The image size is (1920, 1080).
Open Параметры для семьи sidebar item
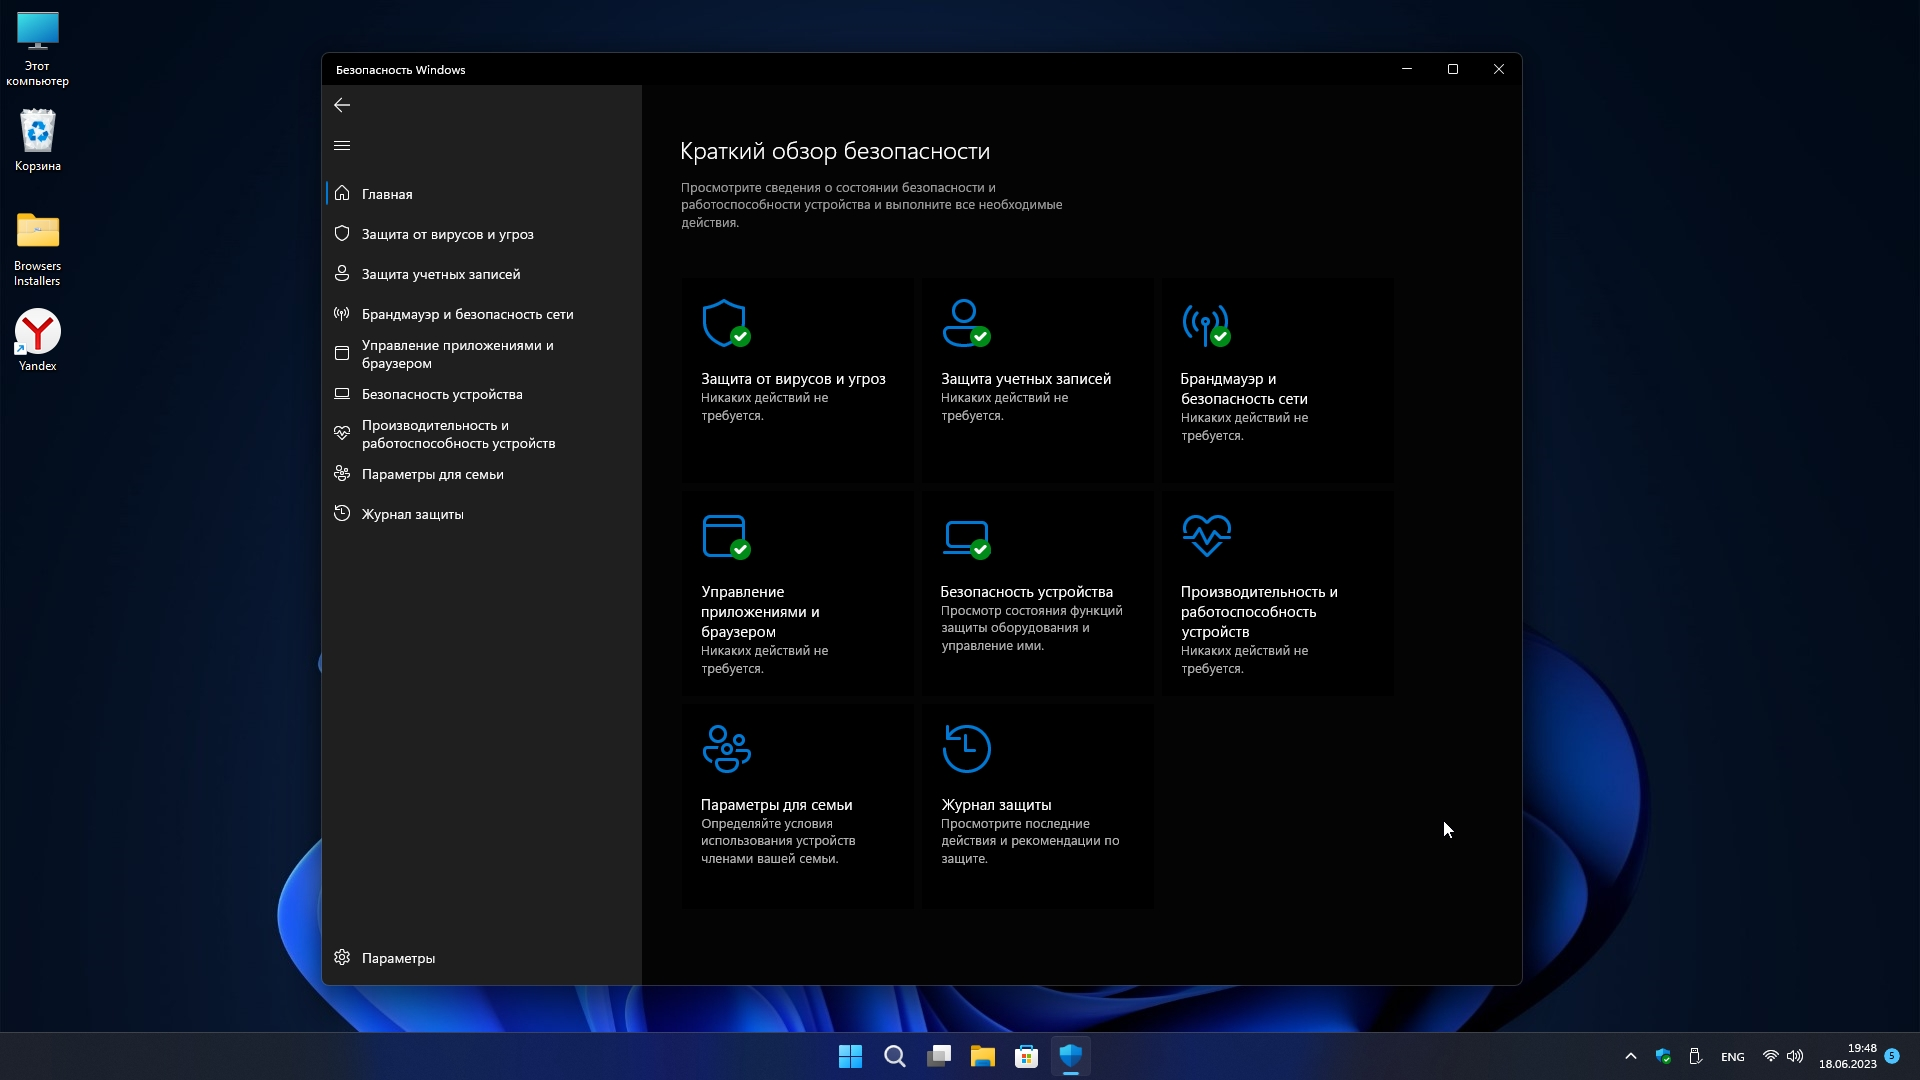pyautogui.click(x=432, y=474)
